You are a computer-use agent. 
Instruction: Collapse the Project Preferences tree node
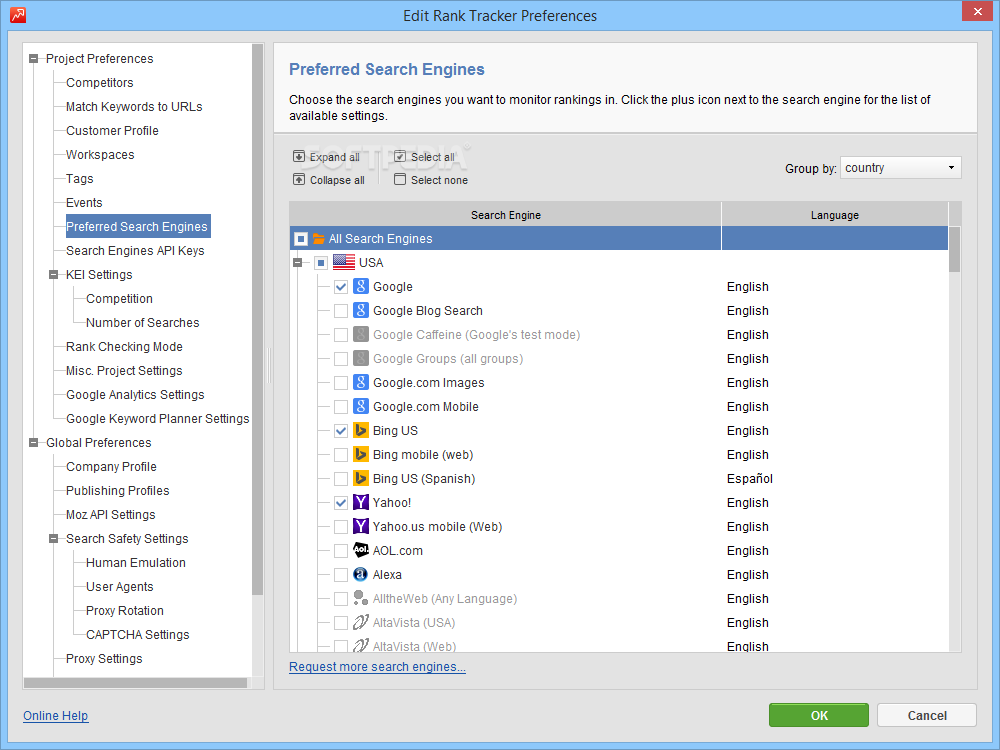(x=34, y=59)
